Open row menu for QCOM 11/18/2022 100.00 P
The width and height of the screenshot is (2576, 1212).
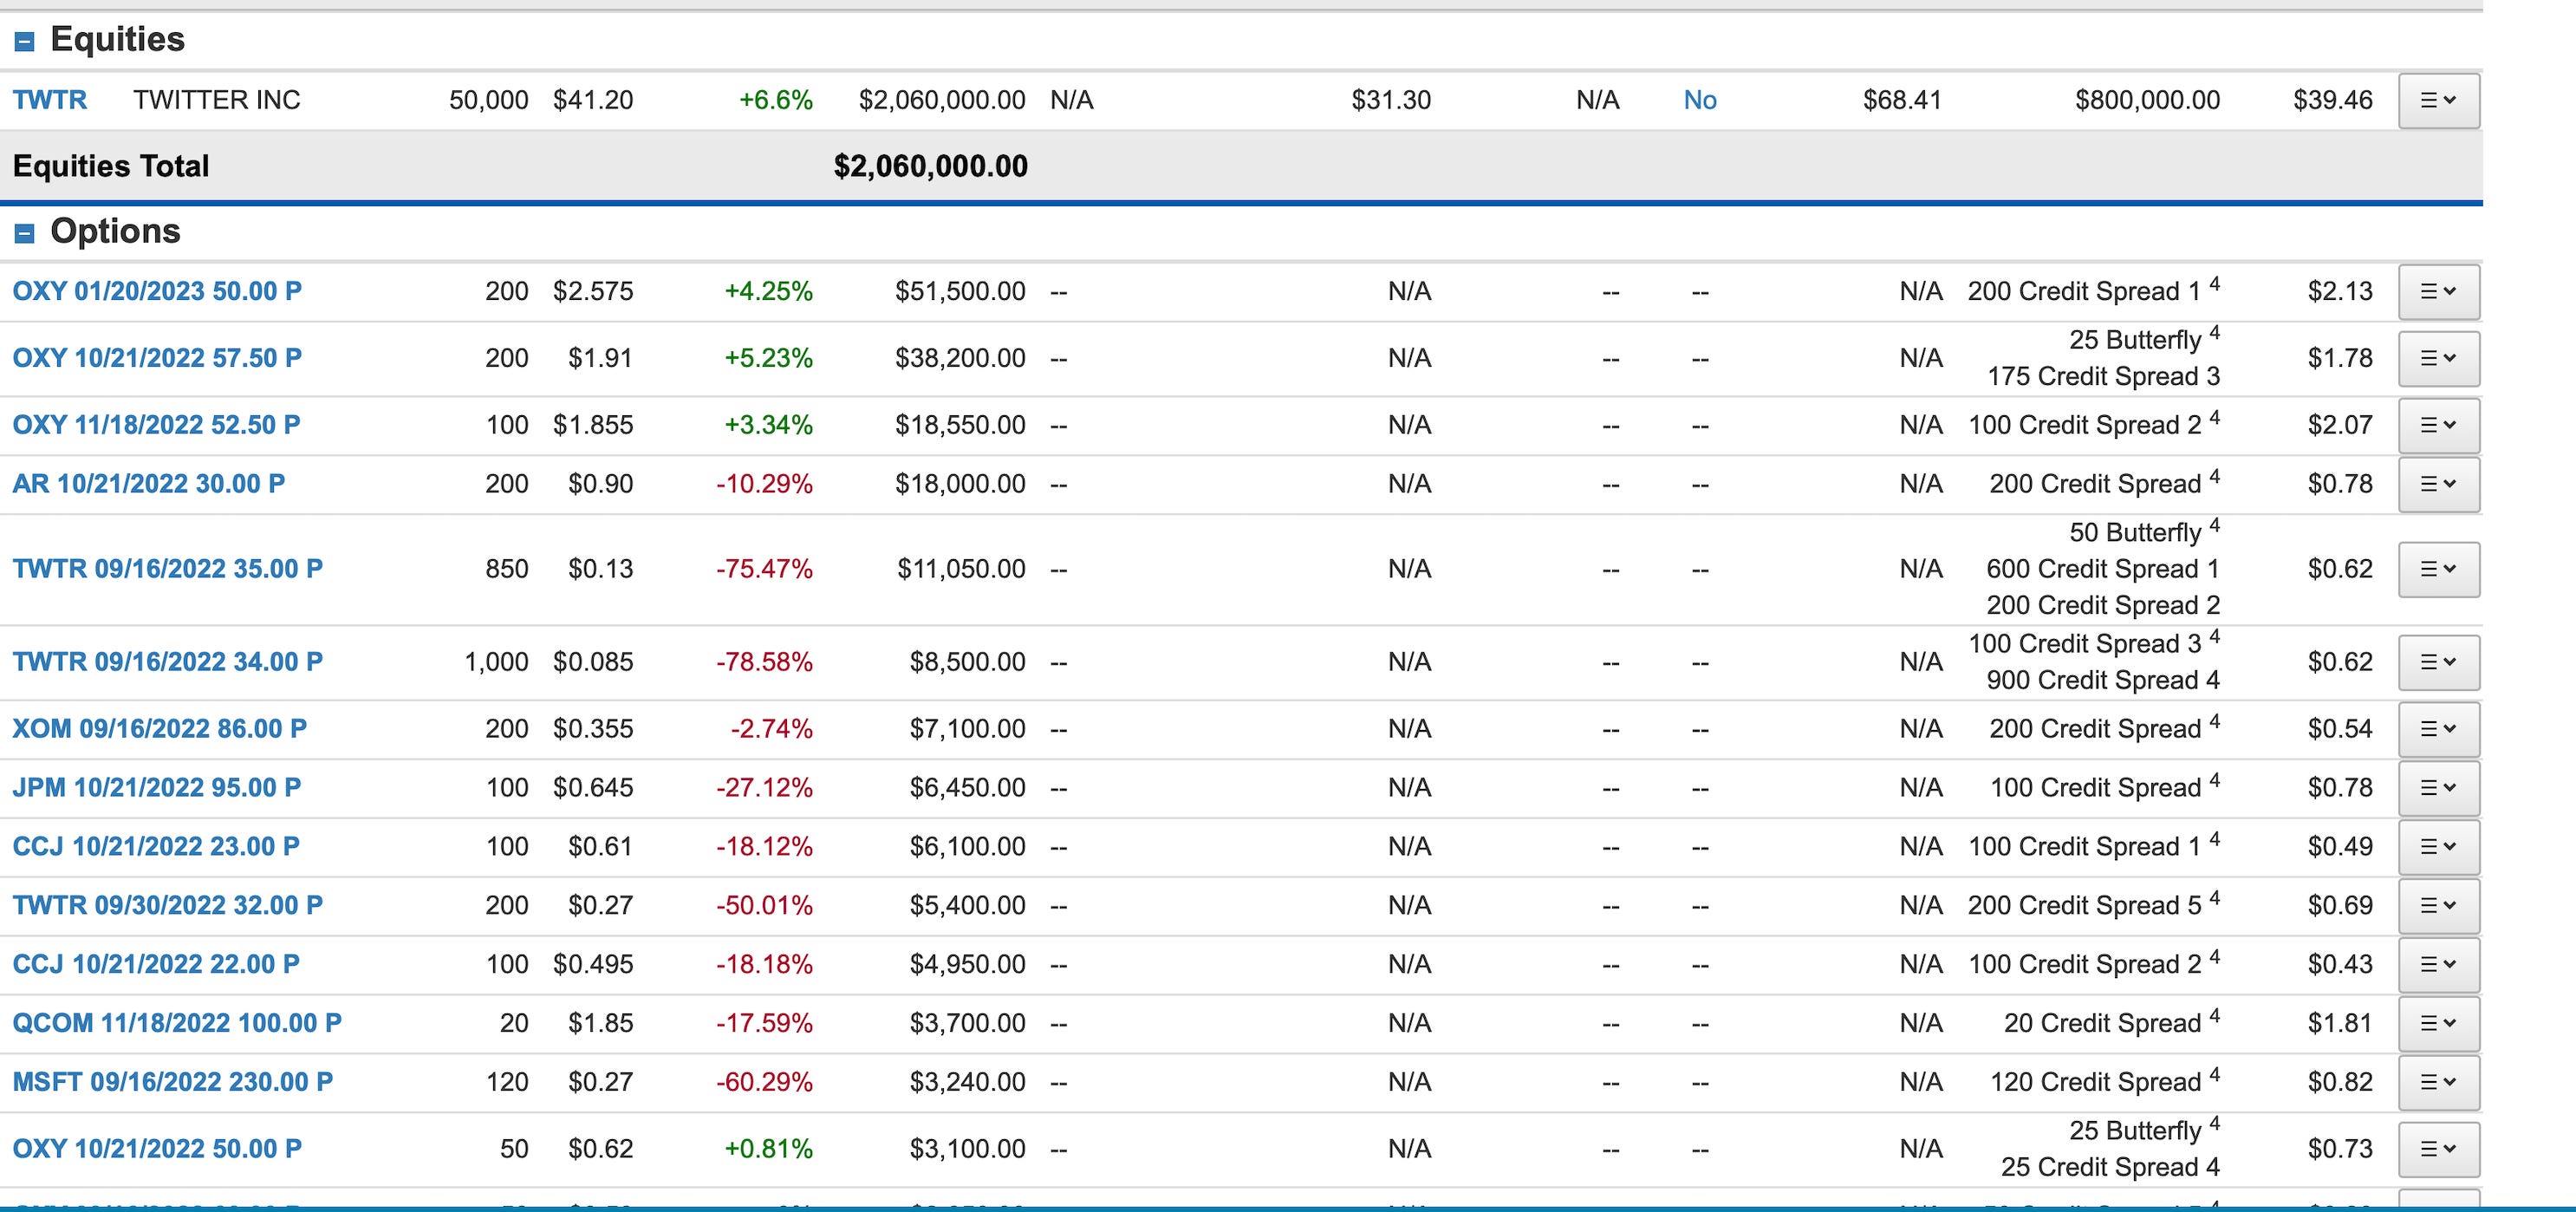click(x=2438, y=1023)
